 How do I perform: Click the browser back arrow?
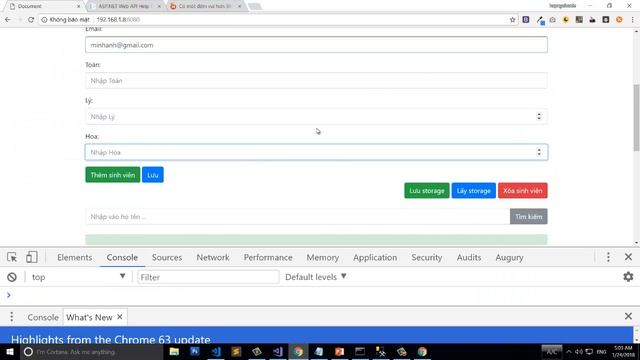(x=8, y=19)
